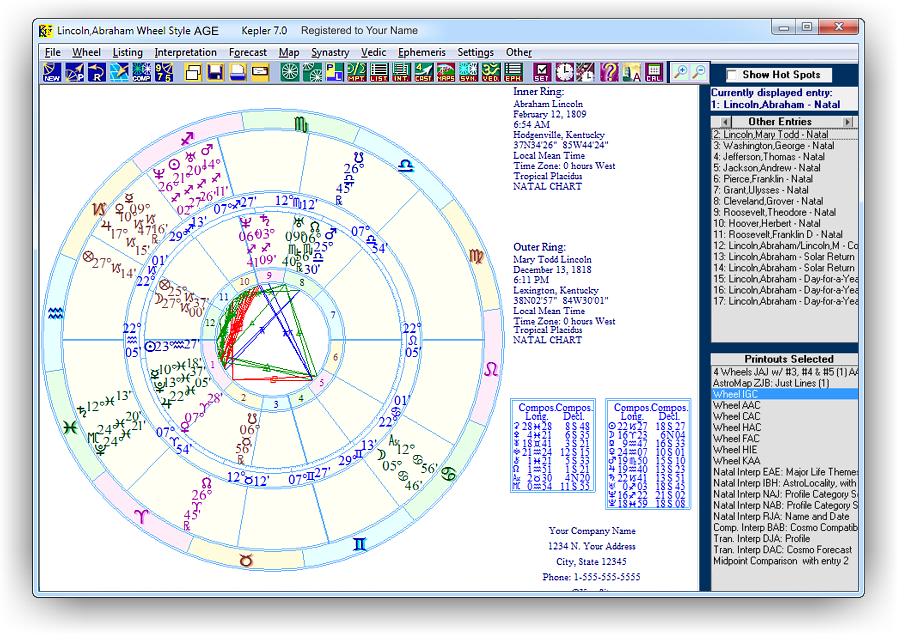This screenshot has height=634, width=897.
Task: Select Tran. Interp DAC: Cosmo Forecast
Action: 784,550
